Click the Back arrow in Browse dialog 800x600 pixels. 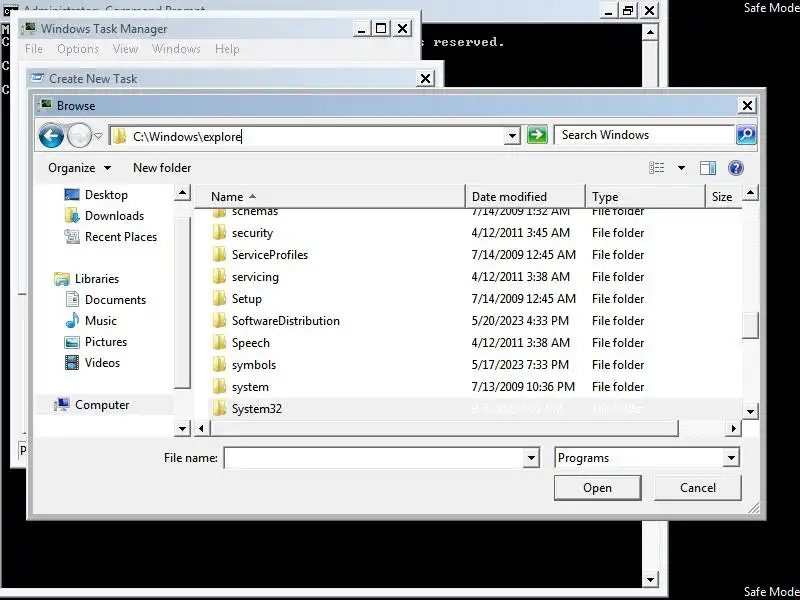(x=51, y=136)
